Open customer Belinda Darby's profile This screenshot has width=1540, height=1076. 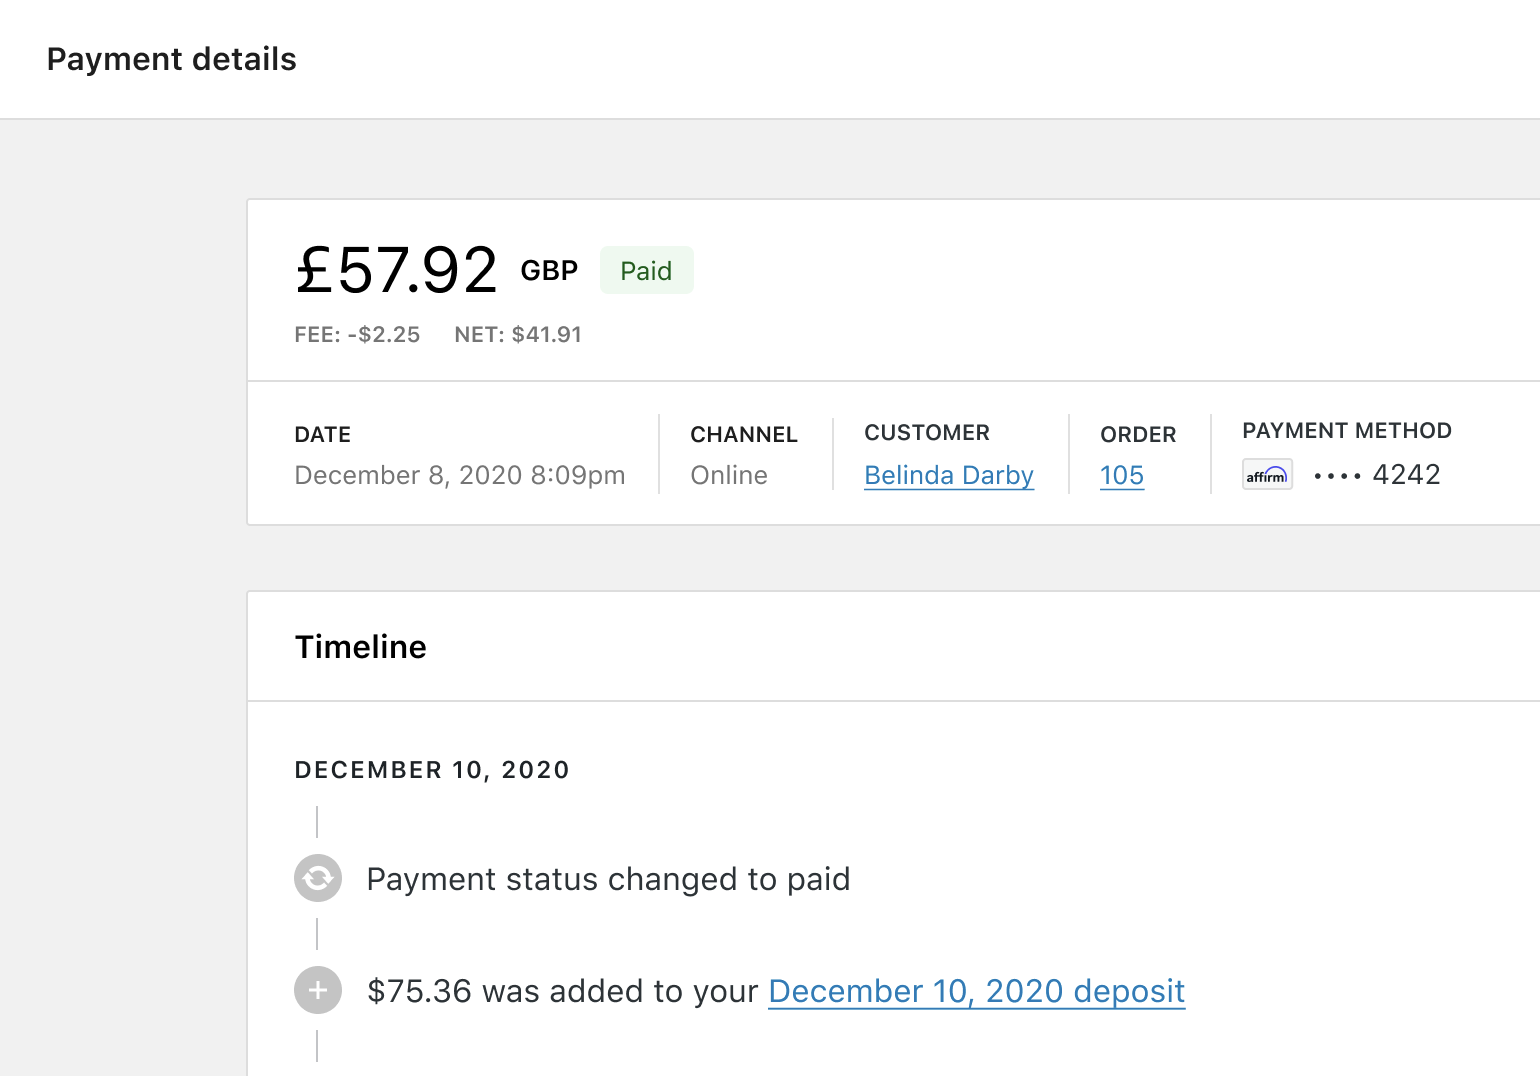[948, 475]
